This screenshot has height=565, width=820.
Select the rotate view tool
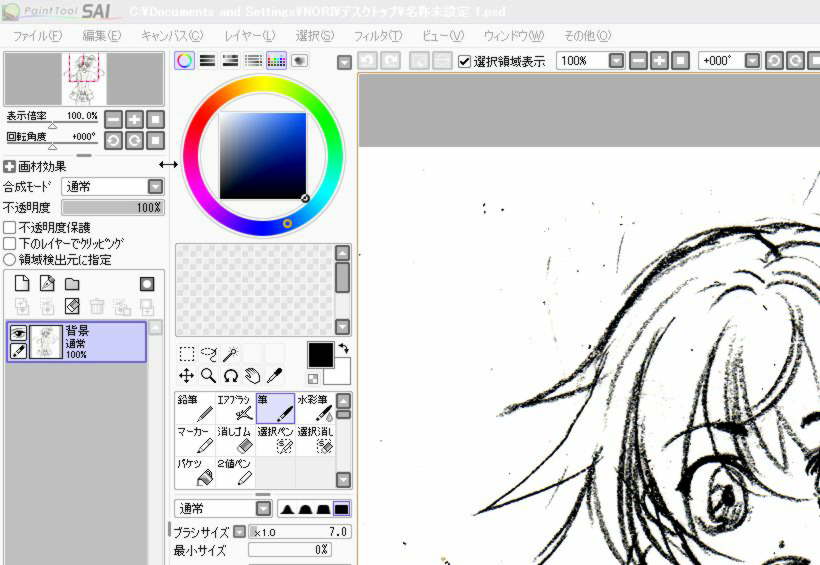231,376
